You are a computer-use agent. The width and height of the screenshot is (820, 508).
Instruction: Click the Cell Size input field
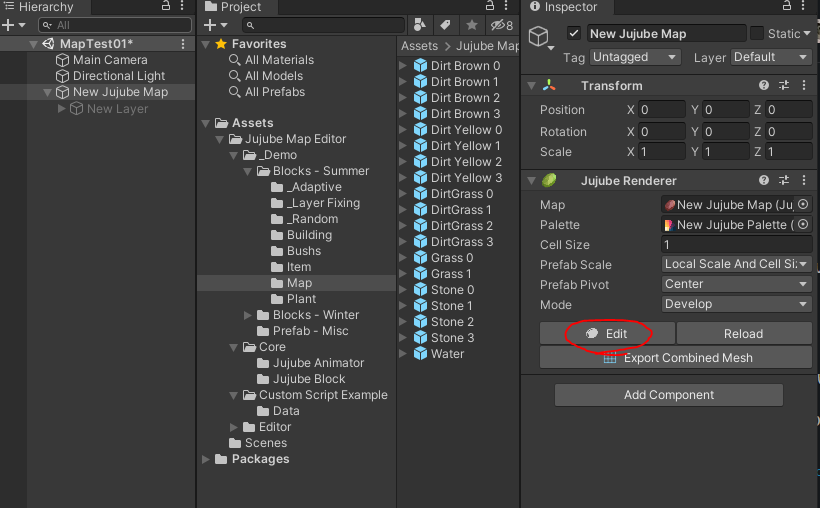(736, 245)
